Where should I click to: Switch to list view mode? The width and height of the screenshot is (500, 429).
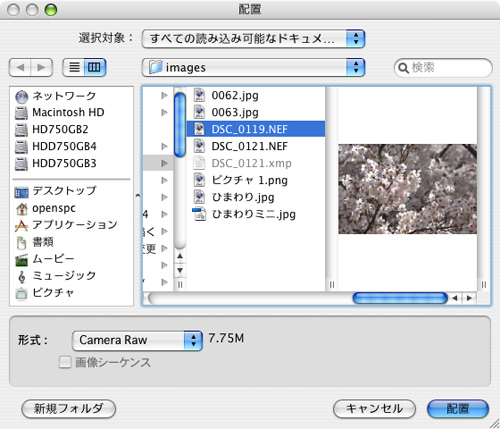point(74,67)
